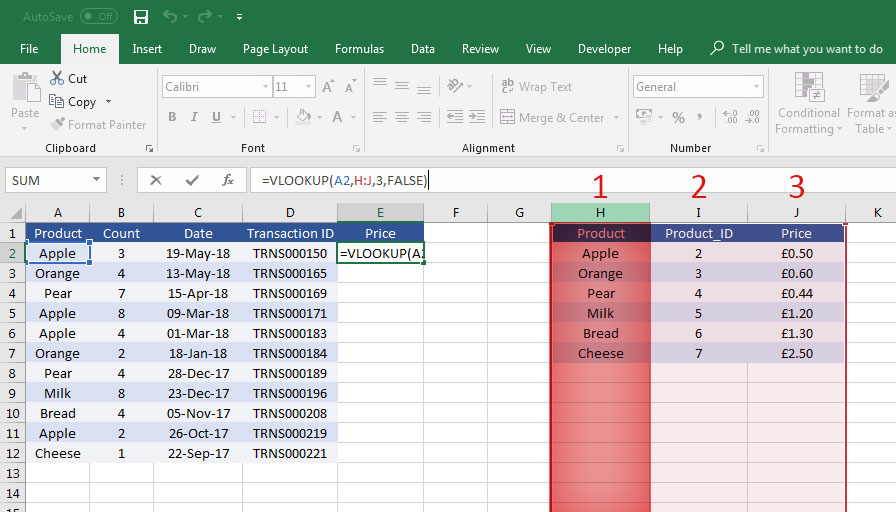Click the Decrease Decimal icon
896x512 pixels.
pyautogui.click(x=753, y=117)
